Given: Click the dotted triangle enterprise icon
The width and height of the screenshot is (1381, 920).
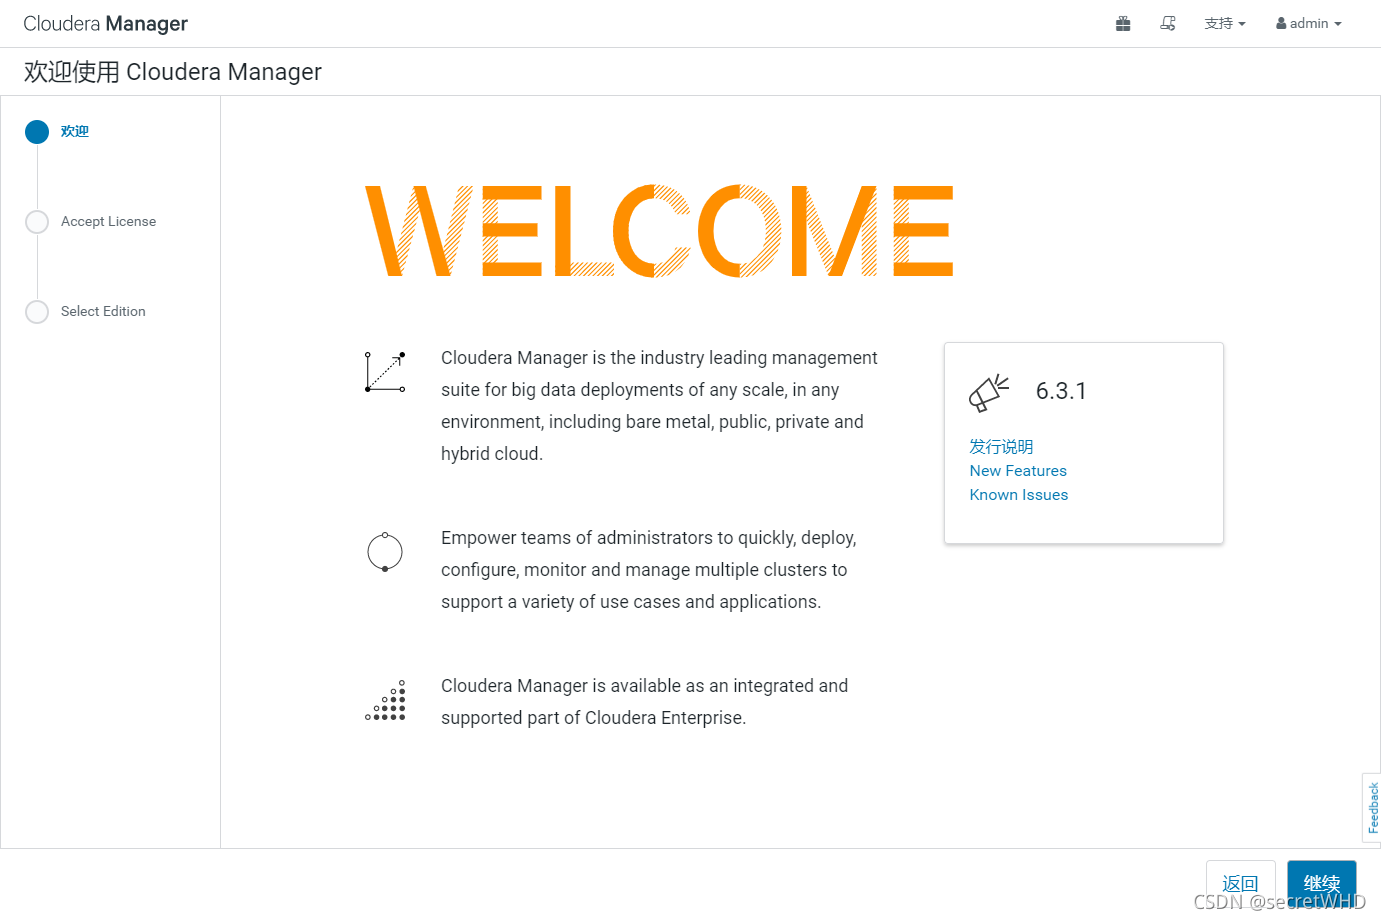Looking at the screenshot, I should coord(385,700).
